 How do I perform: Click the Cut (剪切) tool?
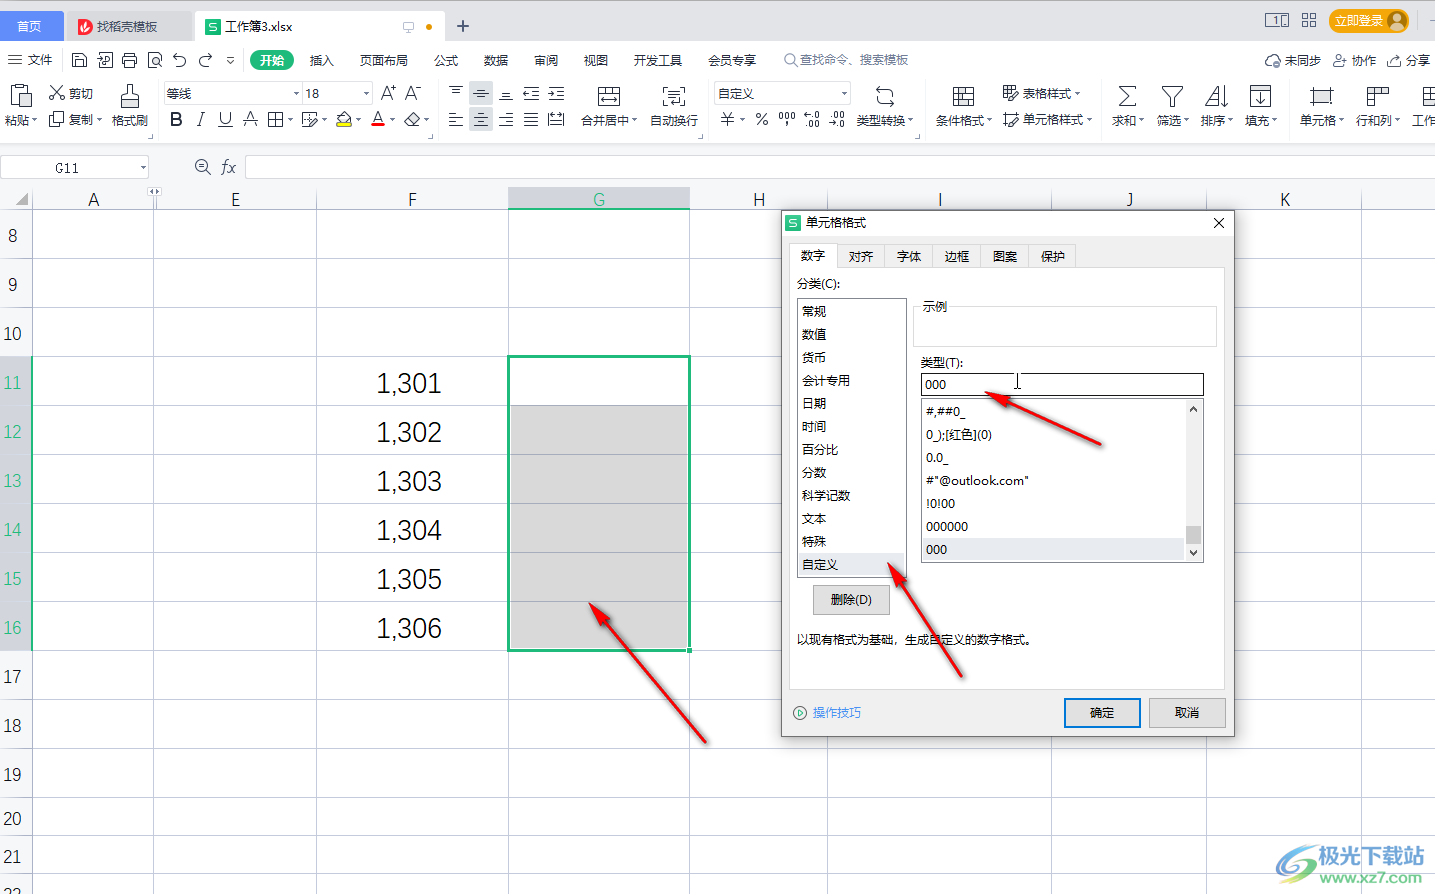click(71, 93)
